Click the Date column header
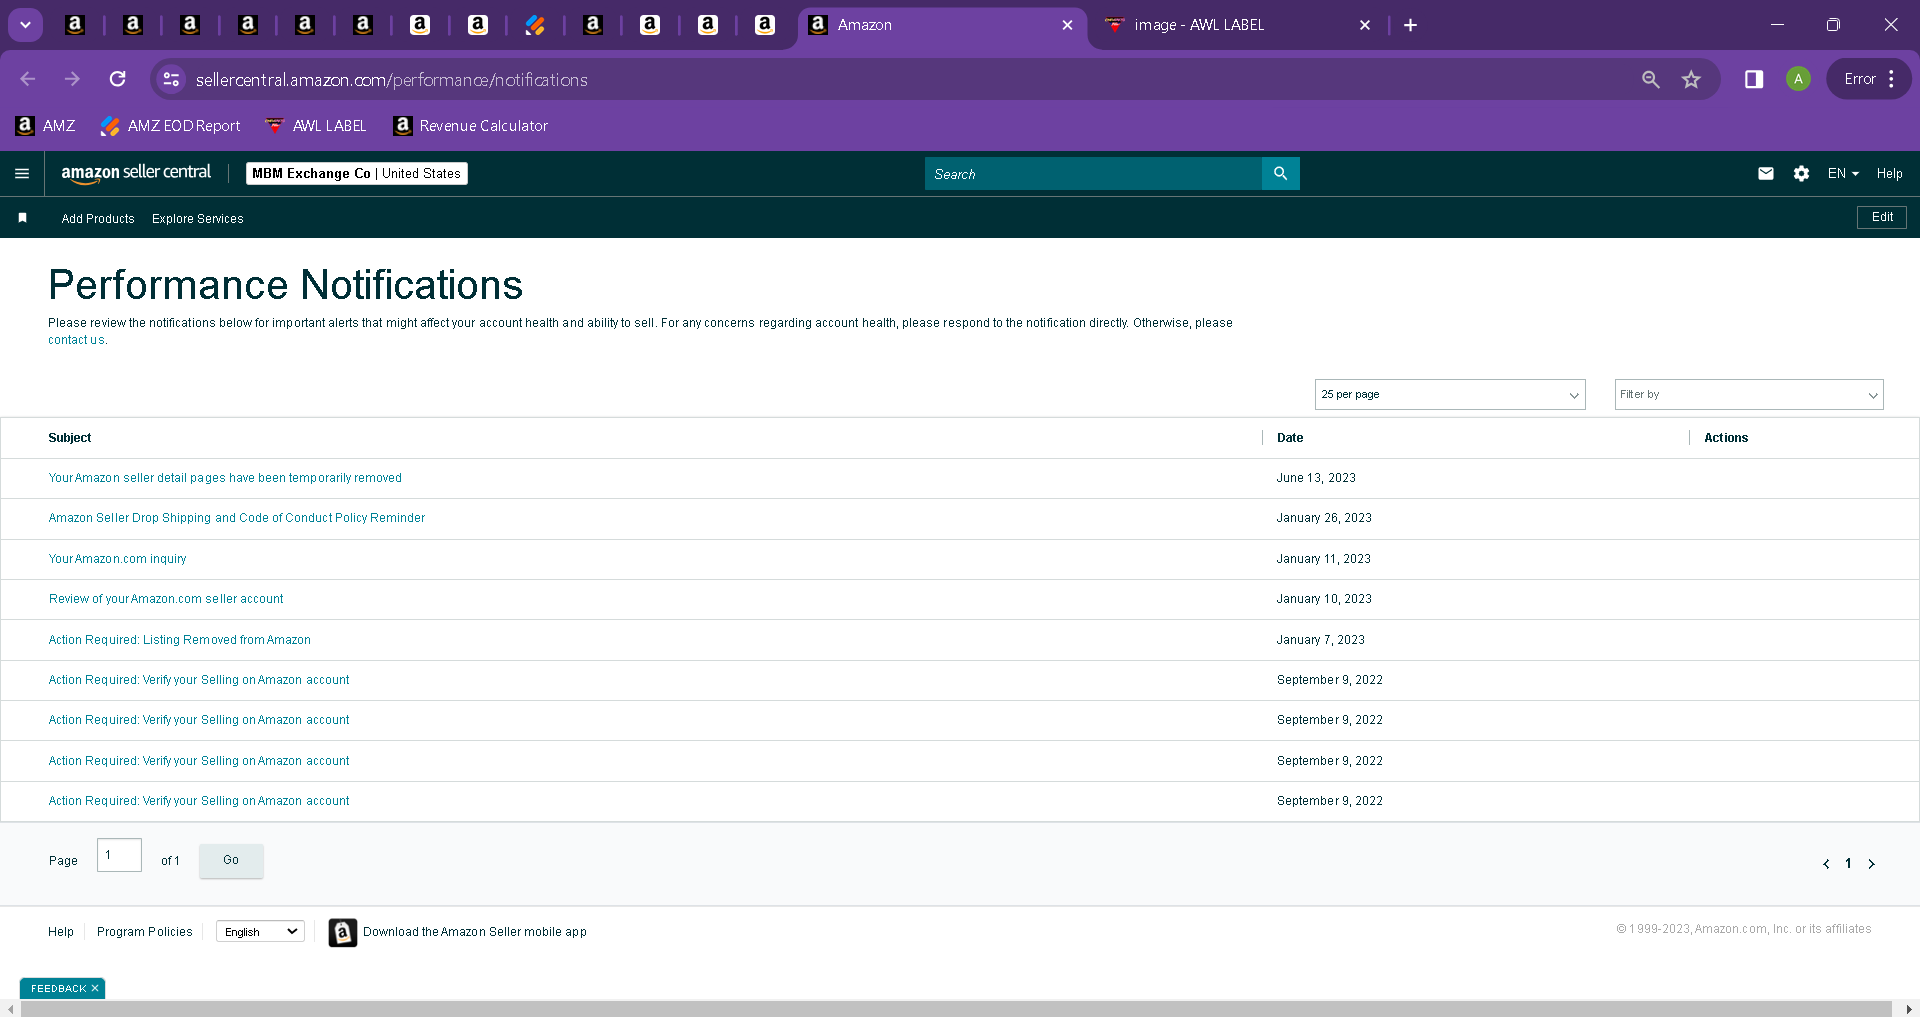Image resolution: width=1920 pixels, height=1017 pixels. pyautogui.click(x=1290, y=438)
